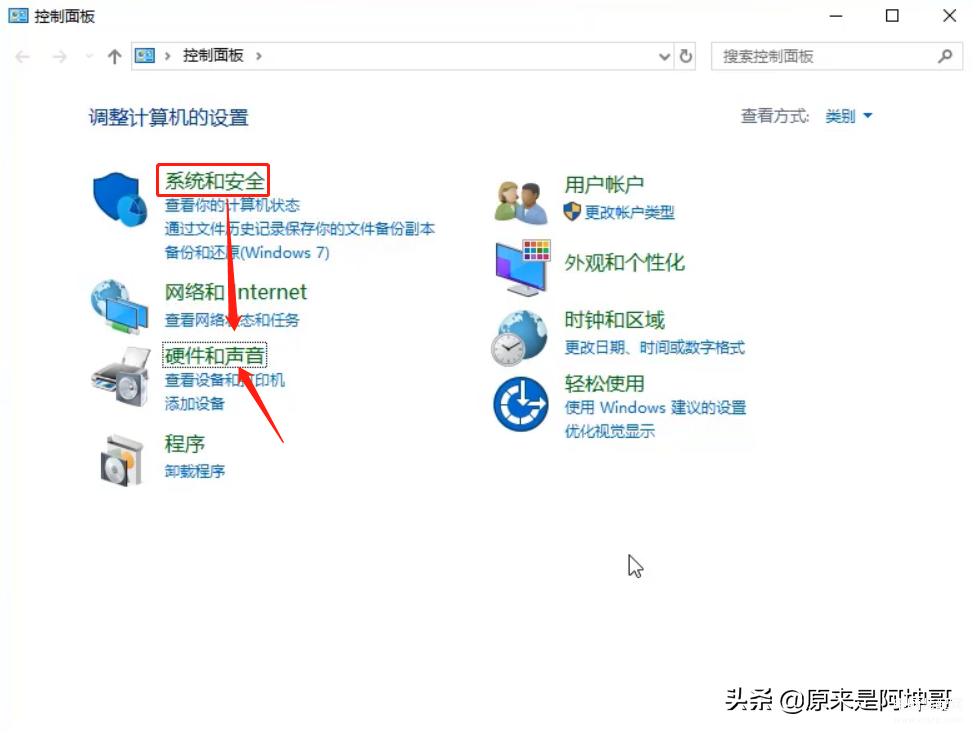Open the Hardware and Sound printer icon
This screenshot has height=733, width=973.
(x=121, y=377)
